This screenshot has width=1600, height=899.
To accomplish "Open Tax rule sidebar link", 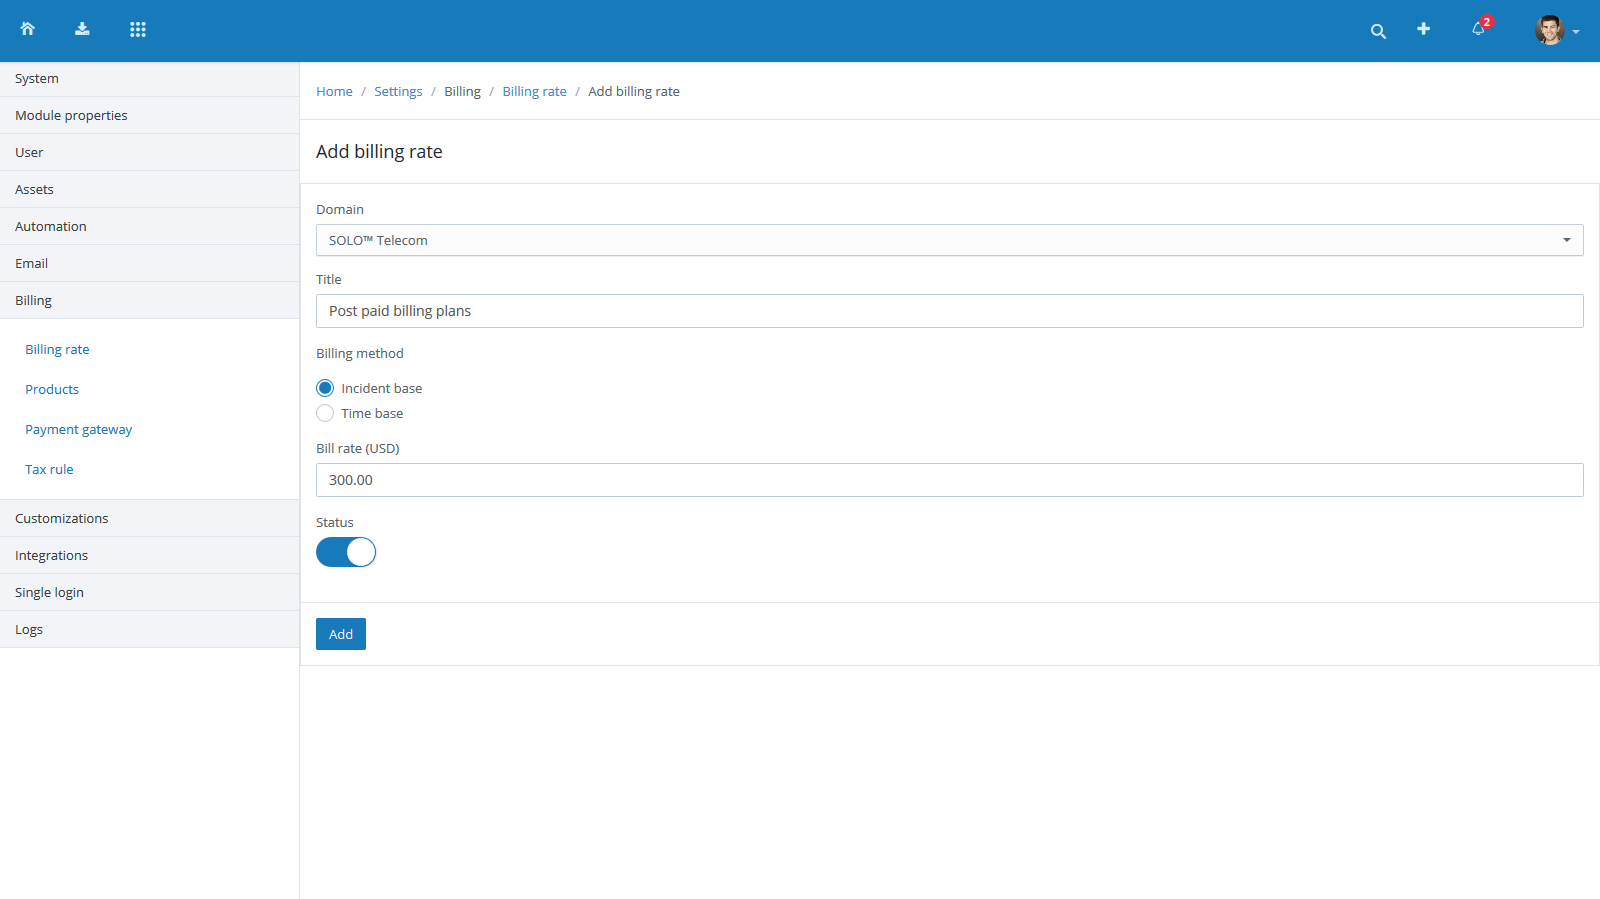I will point(49,469).
